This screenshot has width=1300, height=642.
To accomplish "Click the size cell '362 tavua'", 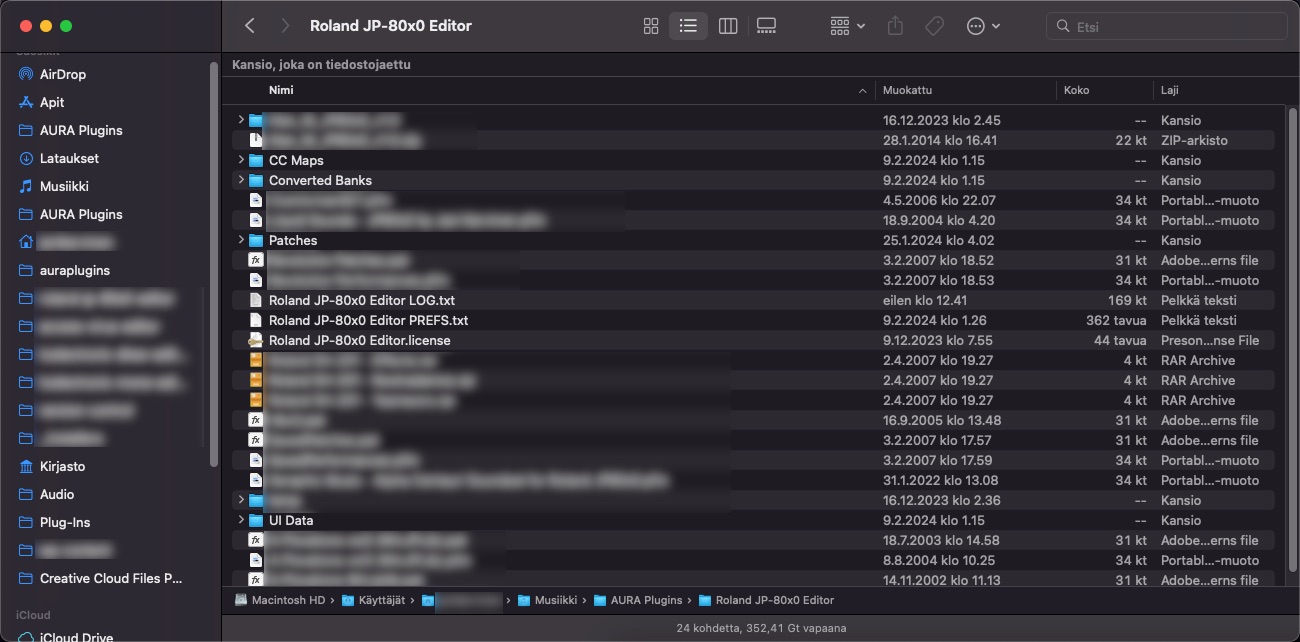I will 1116,320.
